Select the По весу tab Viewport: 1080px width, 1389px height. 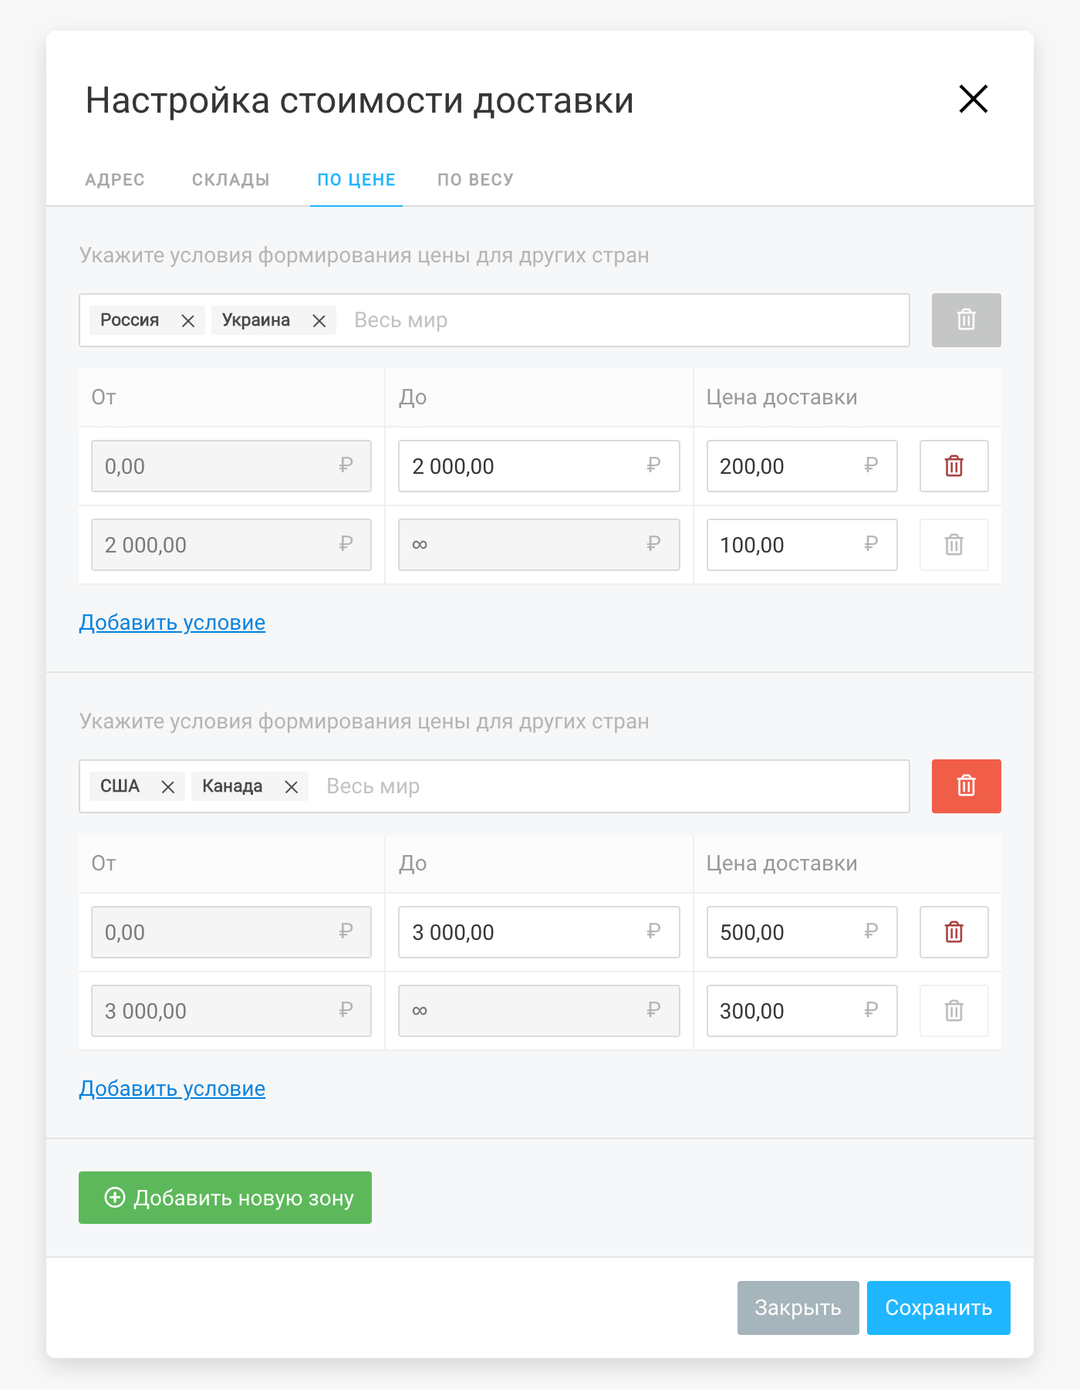pyautogui.click(x=475, y=180)
